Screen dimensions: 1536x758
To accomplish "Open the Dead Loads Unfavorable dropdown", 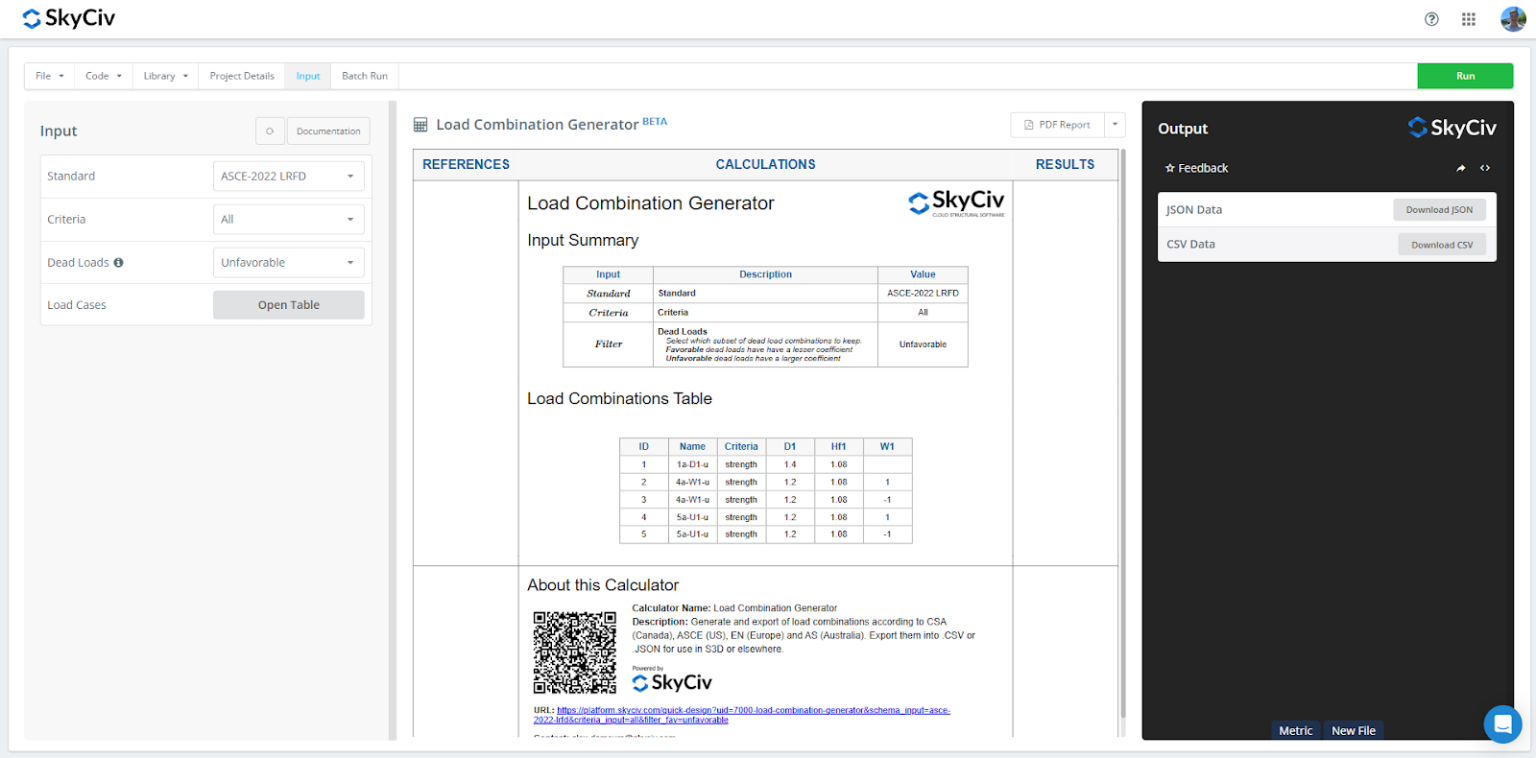I will click(288, 263).
